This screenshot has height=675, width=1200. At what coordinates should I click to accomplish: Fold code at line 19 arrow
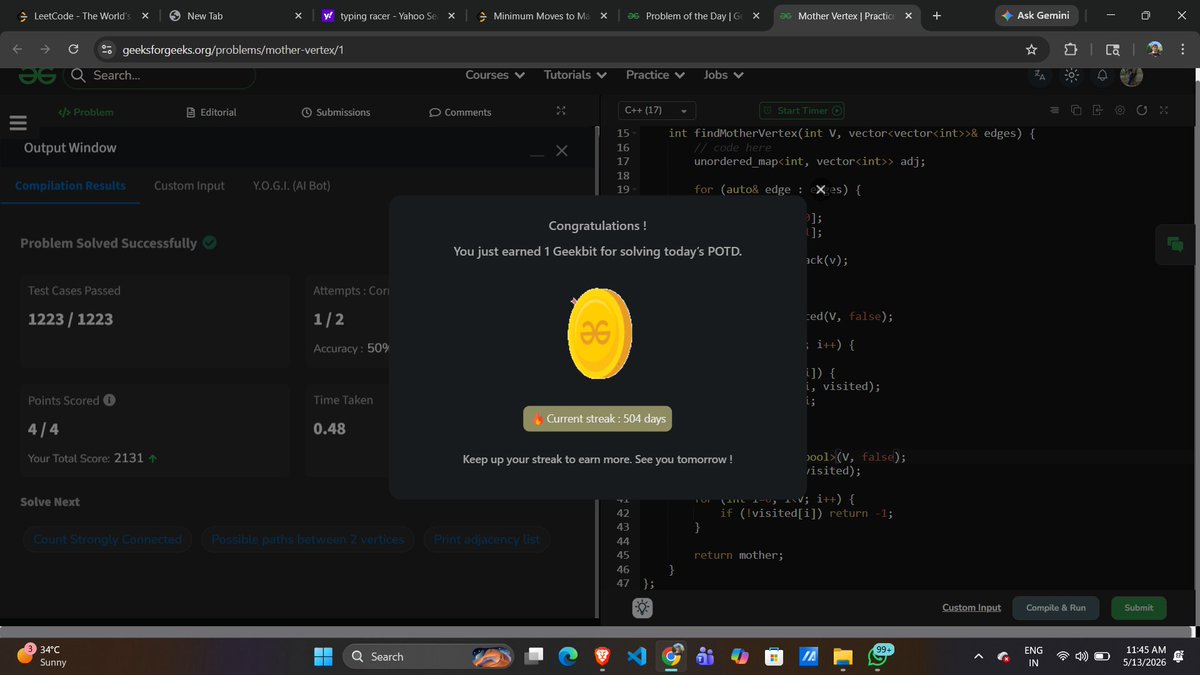[x=635, y=189]
